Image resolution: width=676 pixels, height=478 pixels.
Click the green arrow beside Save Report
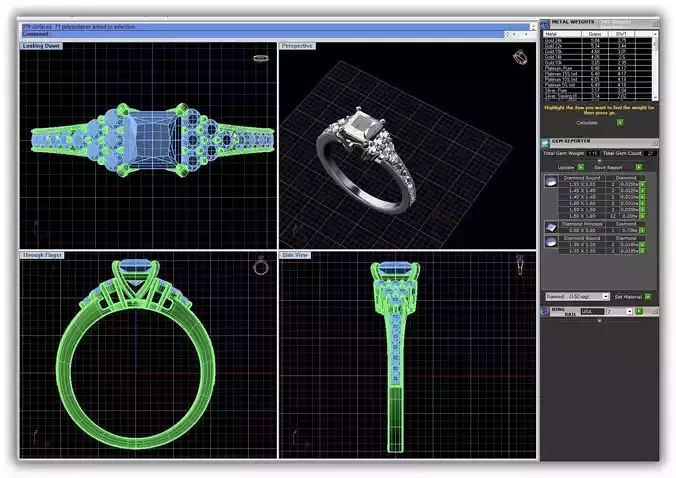(639, 167)
